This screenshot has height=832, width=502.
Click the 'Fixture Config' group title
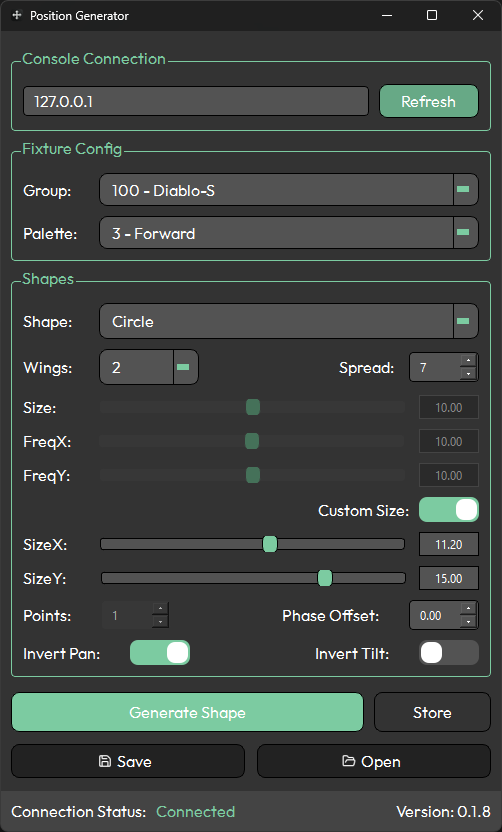tap(72, 149)
